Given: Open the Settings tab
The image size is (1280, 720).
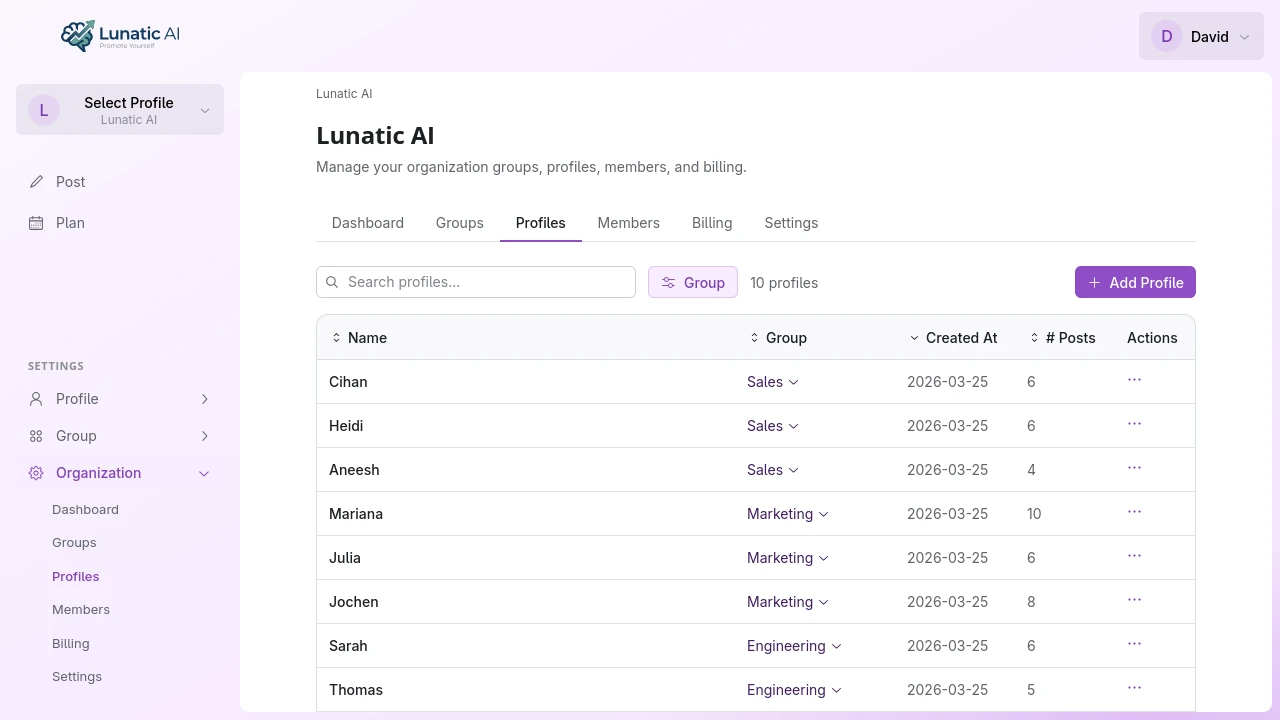Looking at the screenshot, I should pyautogui.click(x=791, y=223).
